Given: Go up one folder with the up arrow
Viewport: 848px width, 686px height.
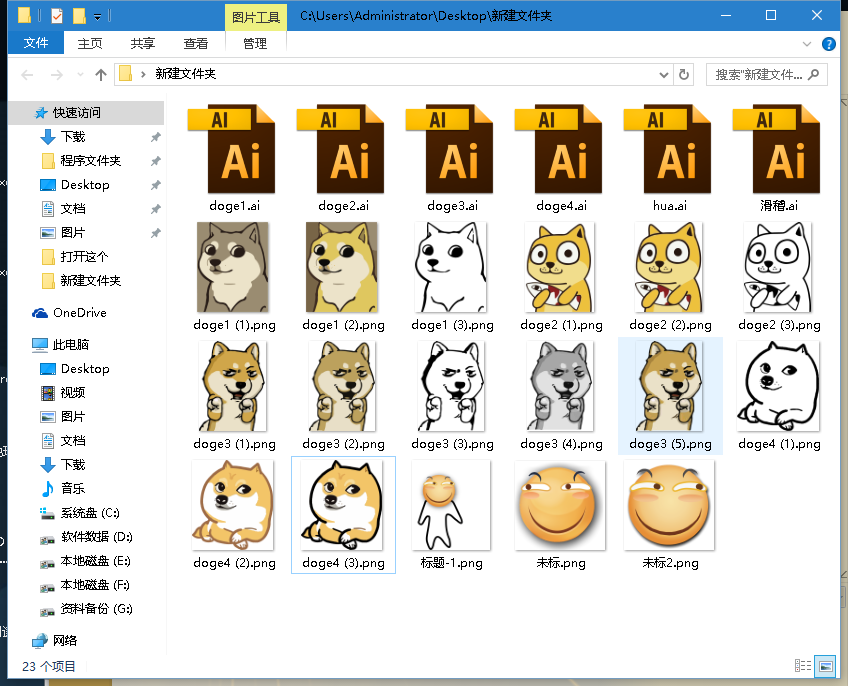Looking at the screenshot, I should (100, 75).
